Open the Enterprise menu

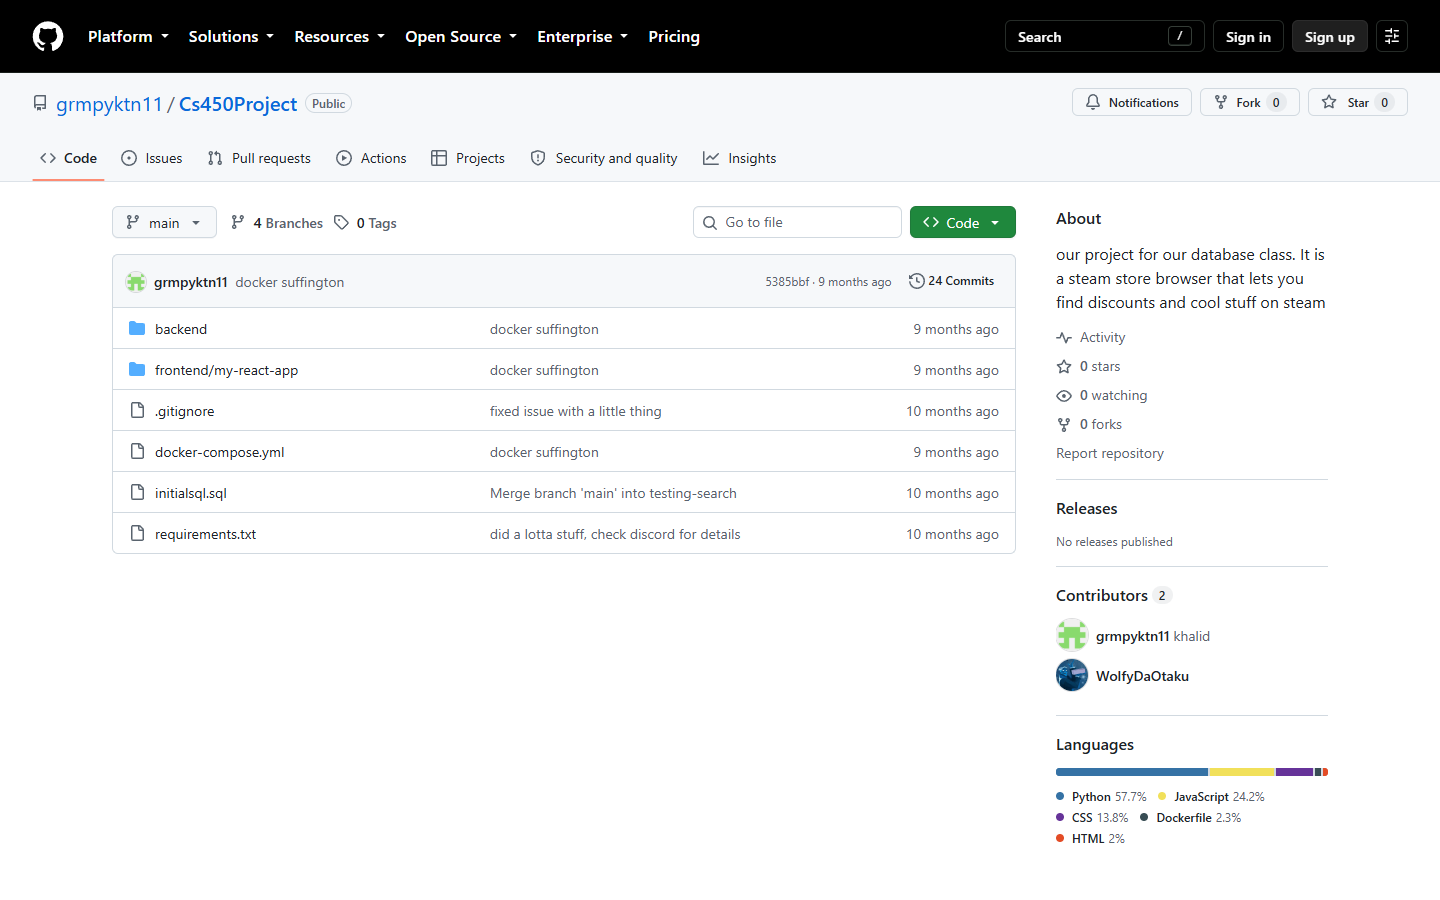coord(582,37)
